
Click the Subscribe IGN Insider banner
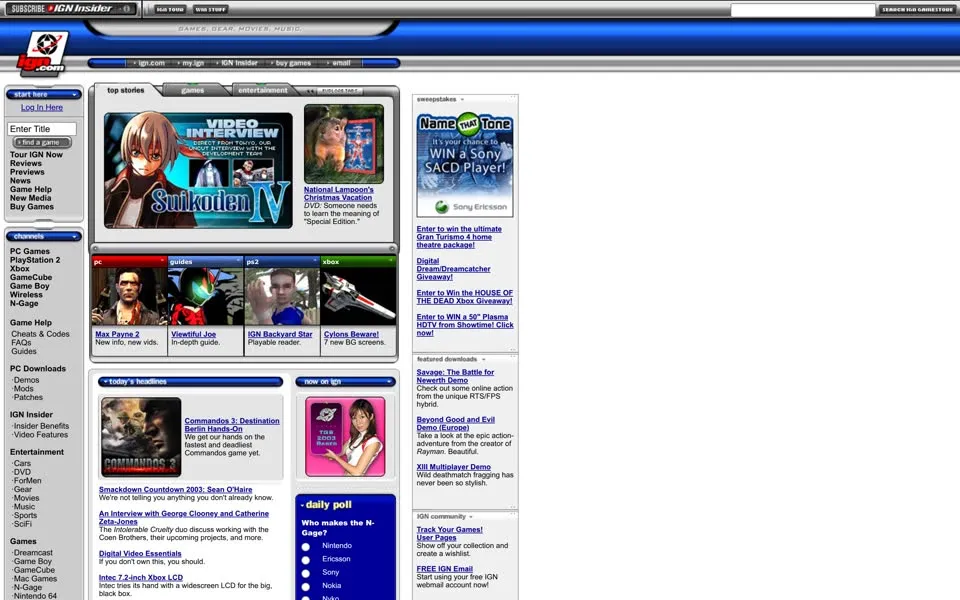tap(70, 9)
